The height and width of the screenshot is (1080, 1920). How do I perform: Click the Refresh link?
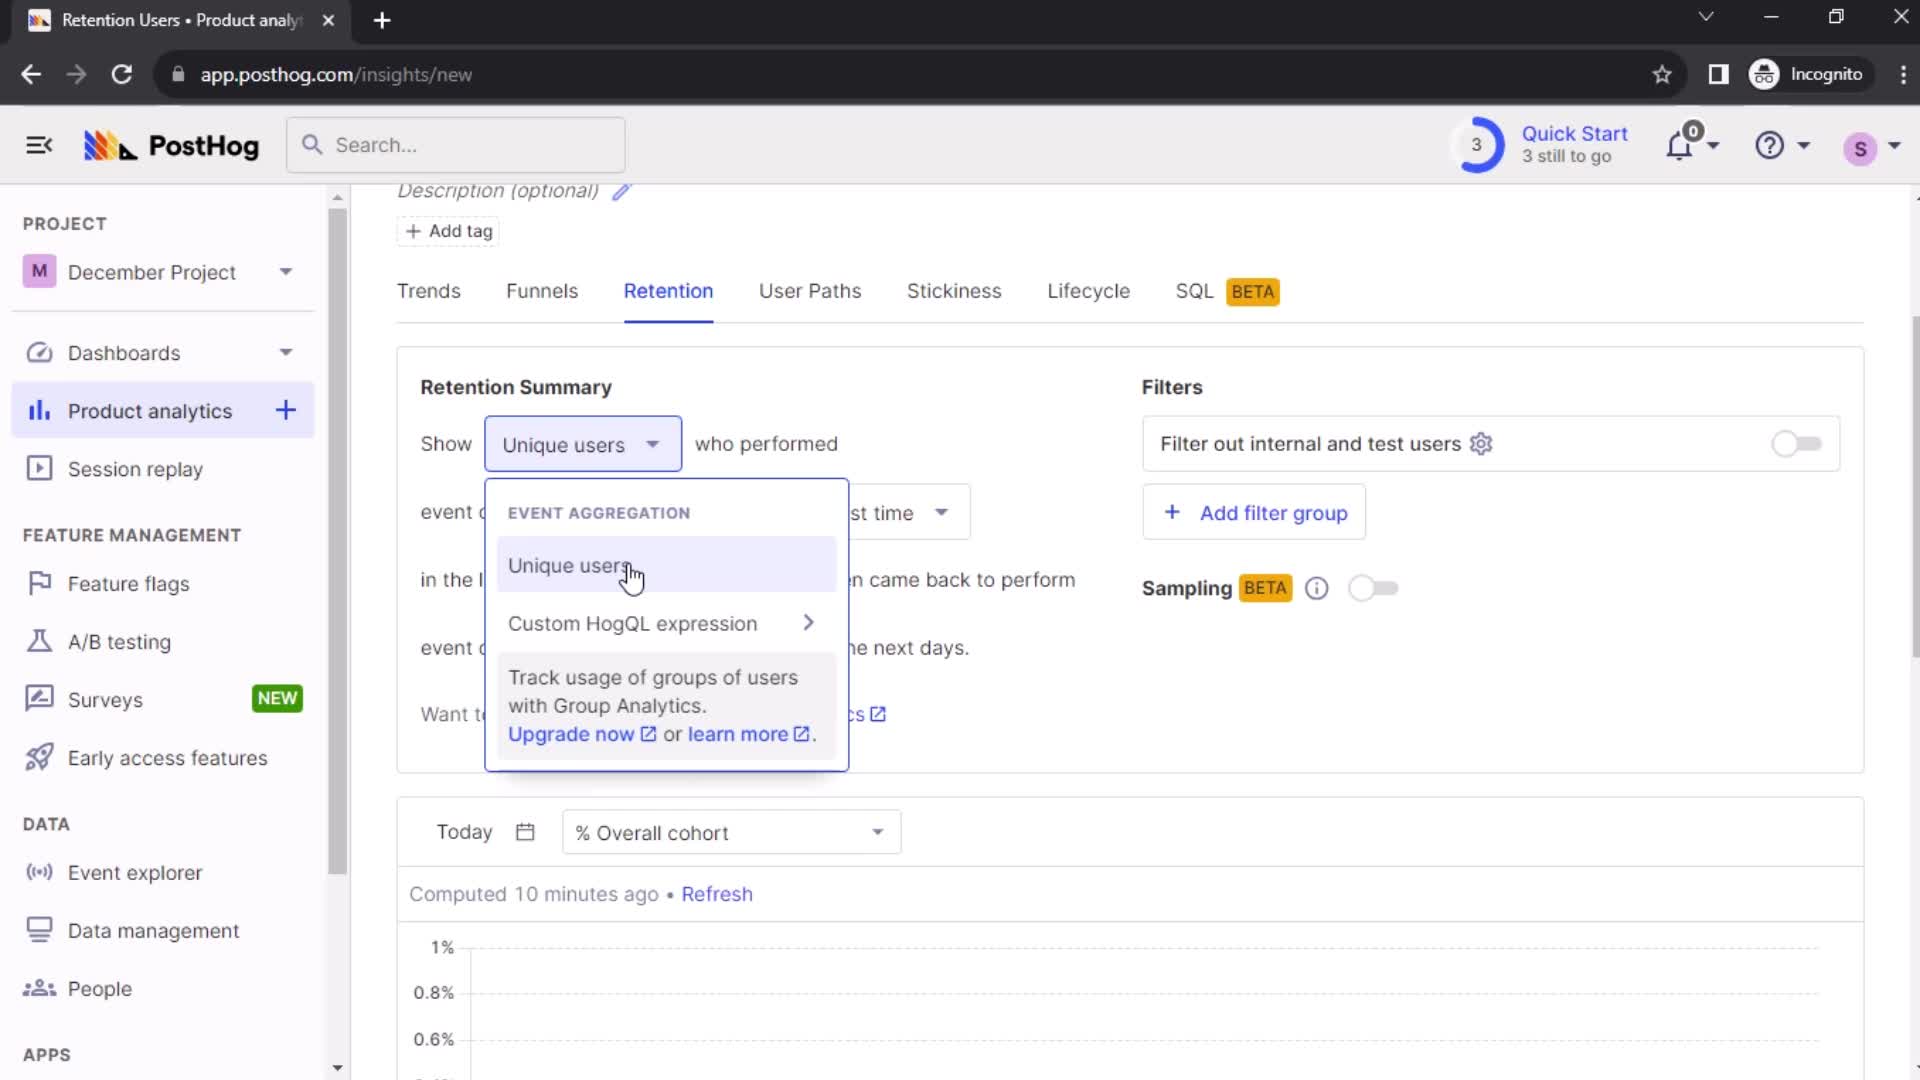pos(717,894)
